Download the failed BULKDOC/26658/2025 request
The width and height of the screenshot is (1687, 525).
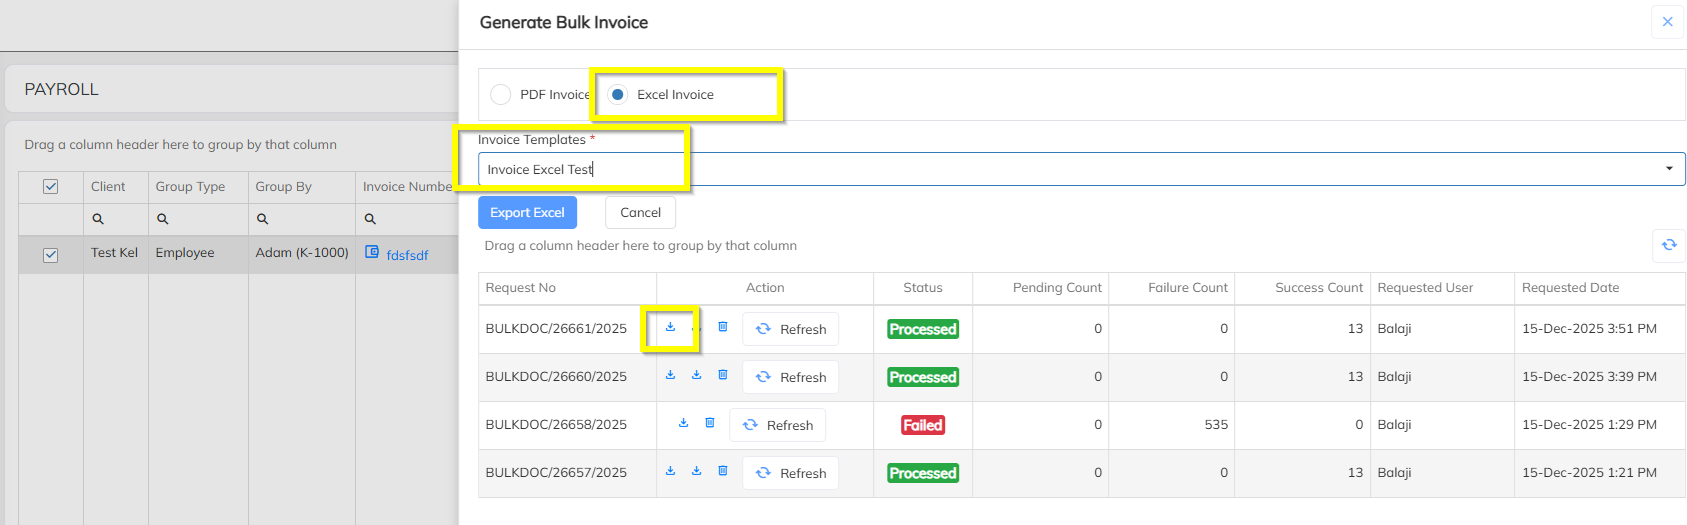point(683,423)
